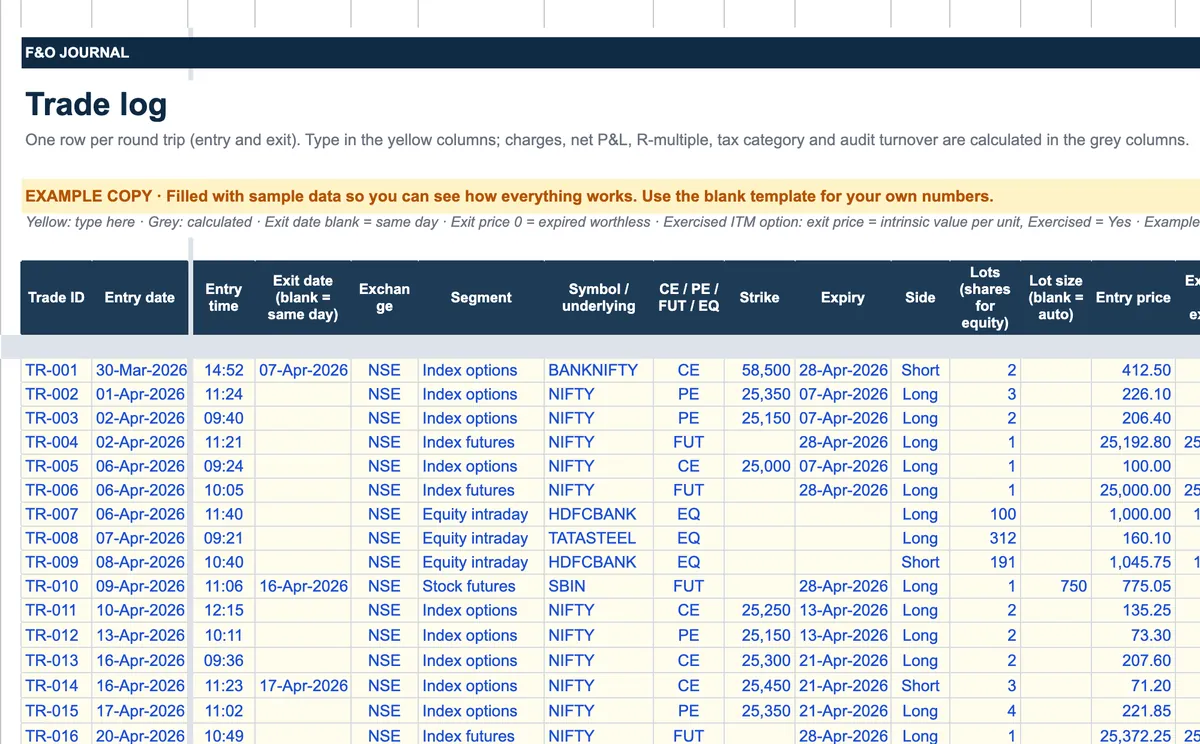The image size is (1200, 744).
Task: Select entry time 11:40 cell
Action: 223,514
